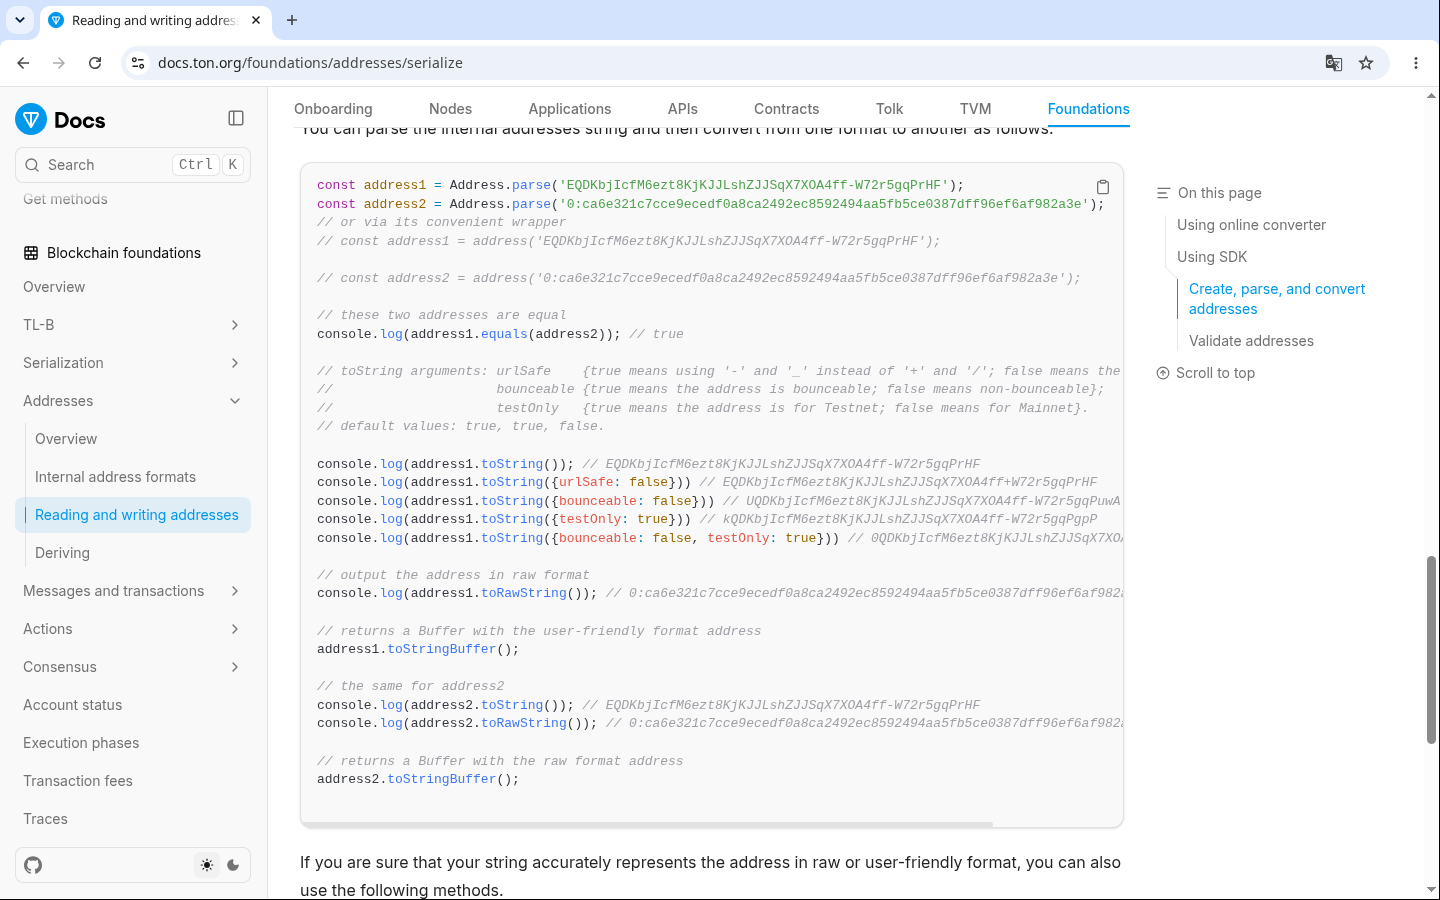Viewport: 1440px width, 900px height.
Task: Click the TON Docs logo
Action: 60,120
